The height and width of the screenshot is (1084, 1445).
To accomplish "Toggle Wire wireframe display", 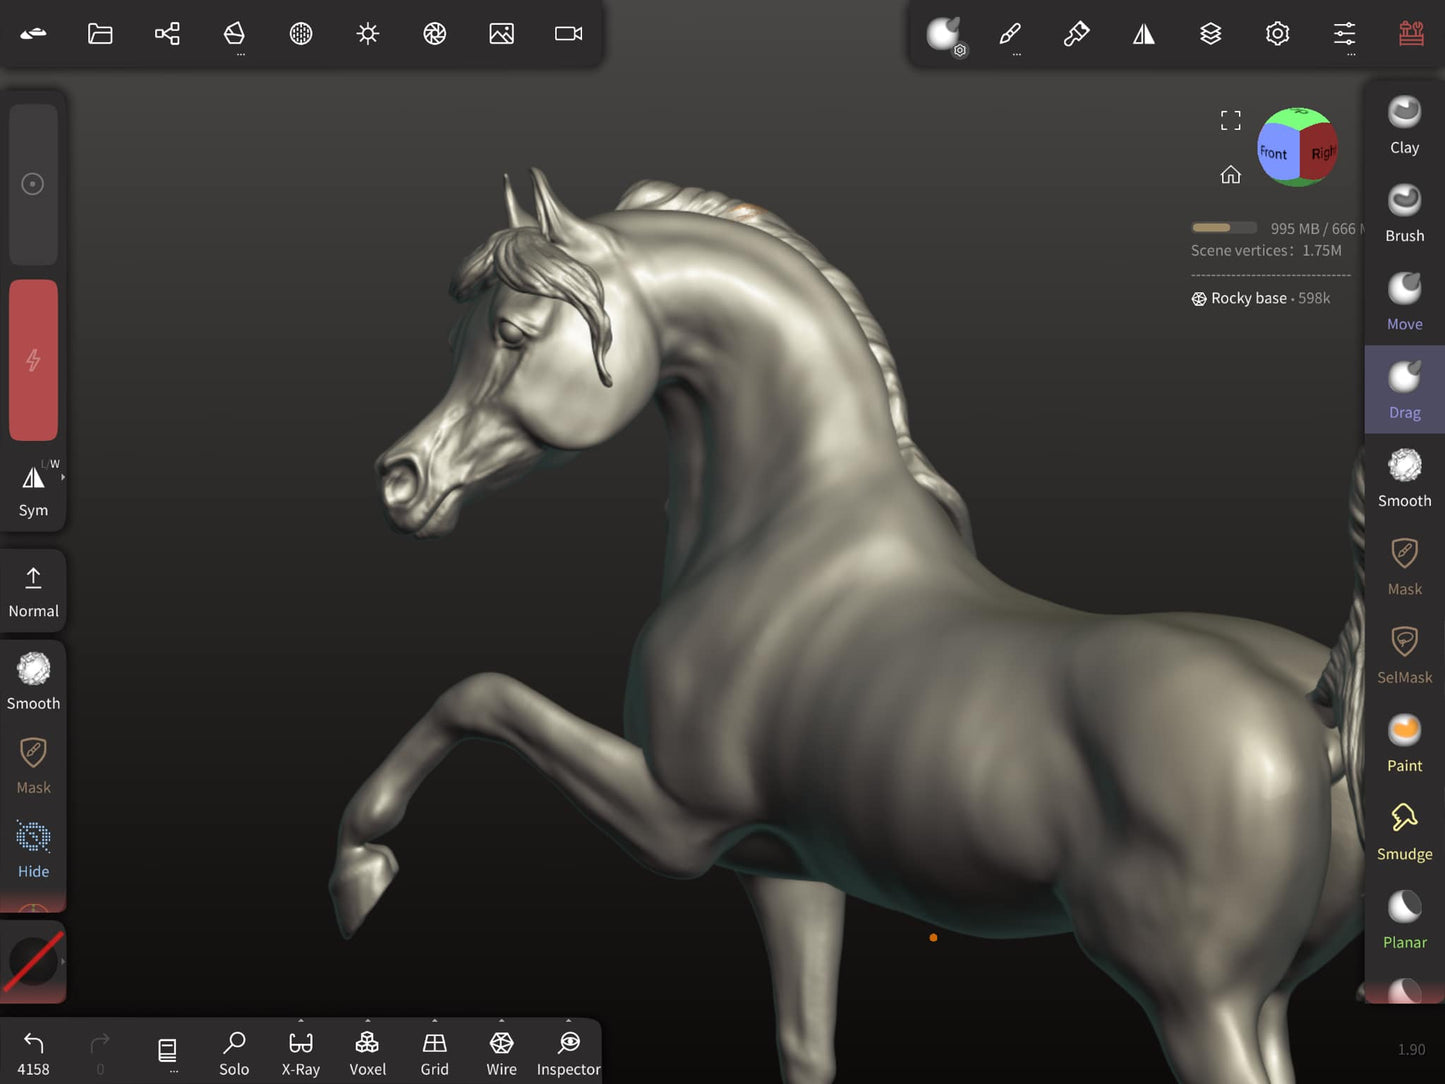I will [x=501, y=1053].
